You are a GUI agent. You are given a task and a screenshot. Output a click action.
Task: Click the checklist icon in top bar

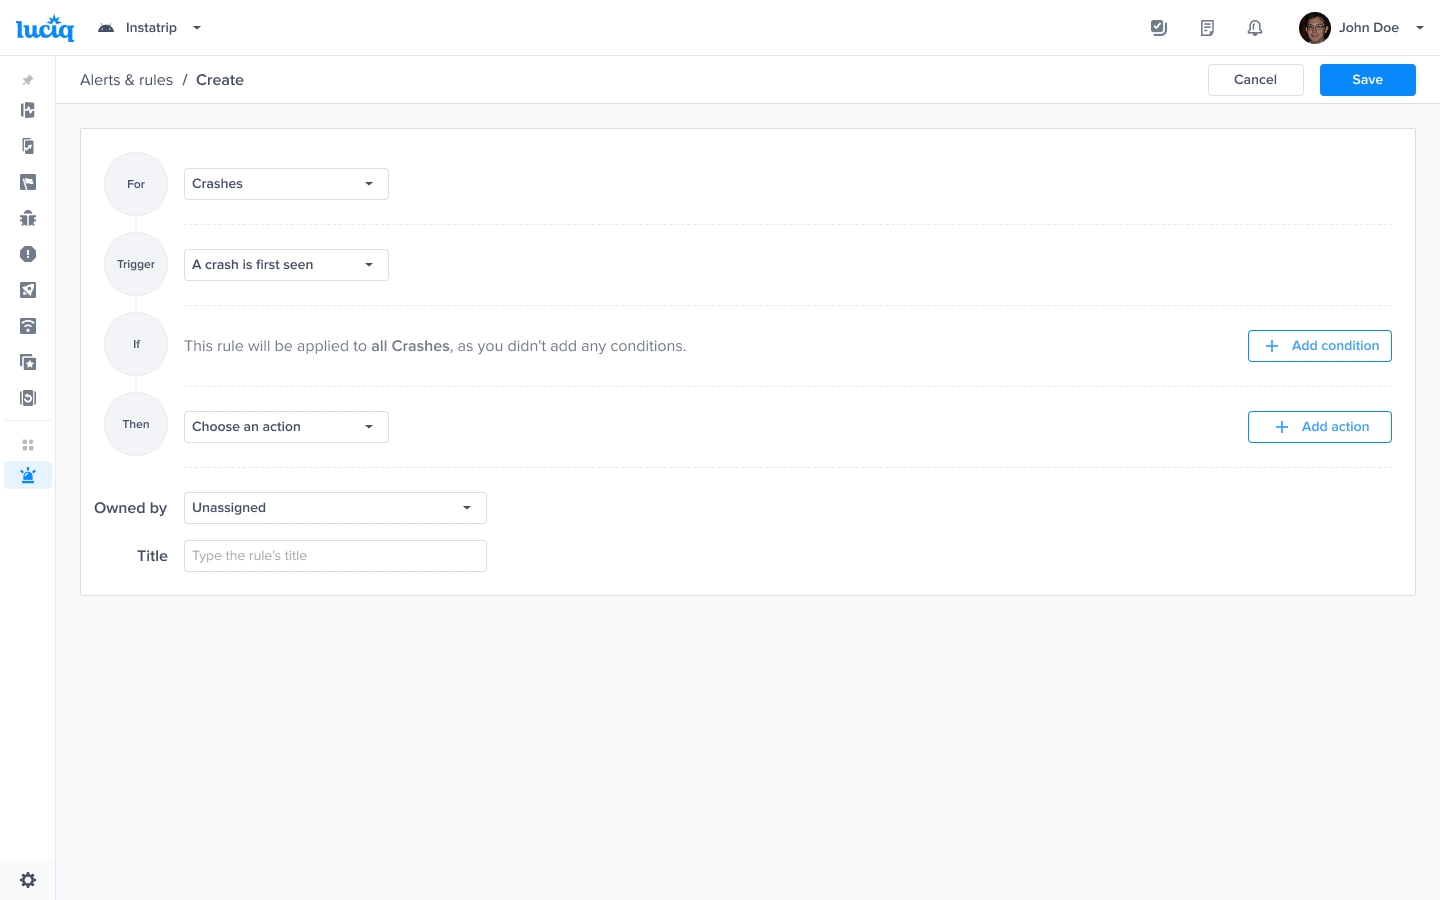pyautogui.click(x=1159, y=28)
